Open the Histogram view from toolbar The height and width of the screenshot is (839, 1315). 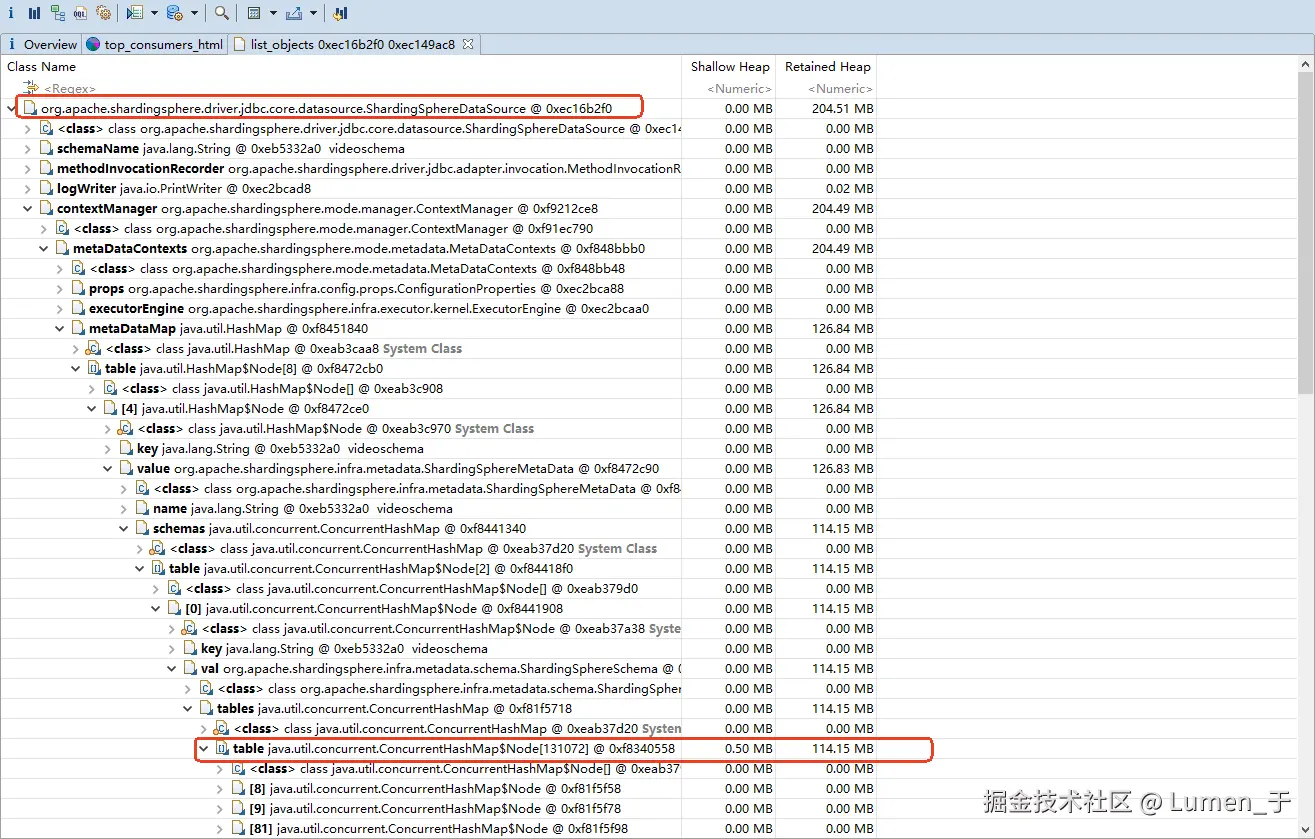34,13
